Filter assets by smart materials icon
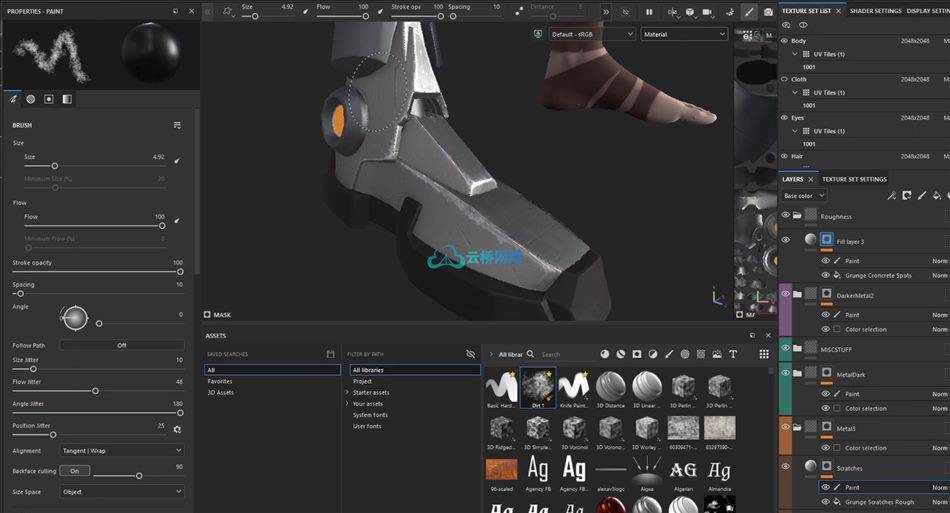This screenshot has width=950, height=513. click(620, 354)
